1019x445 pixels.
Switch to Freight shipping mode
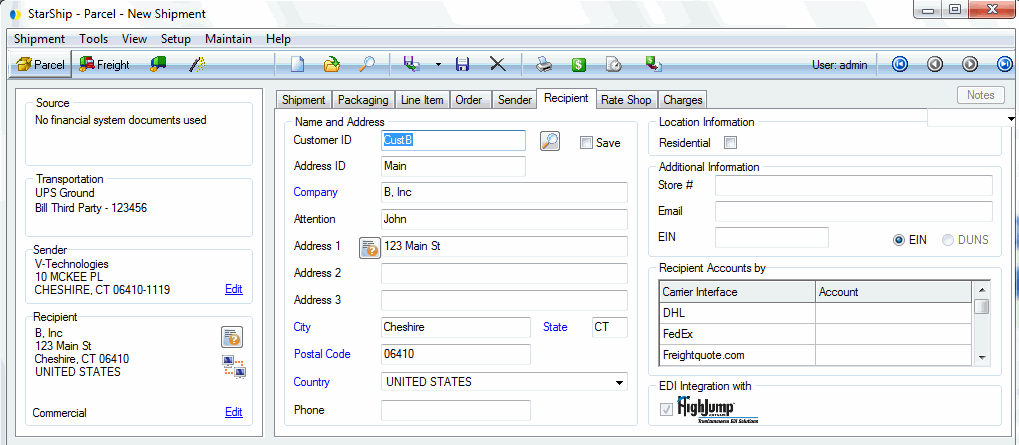(x=104, y=64)
